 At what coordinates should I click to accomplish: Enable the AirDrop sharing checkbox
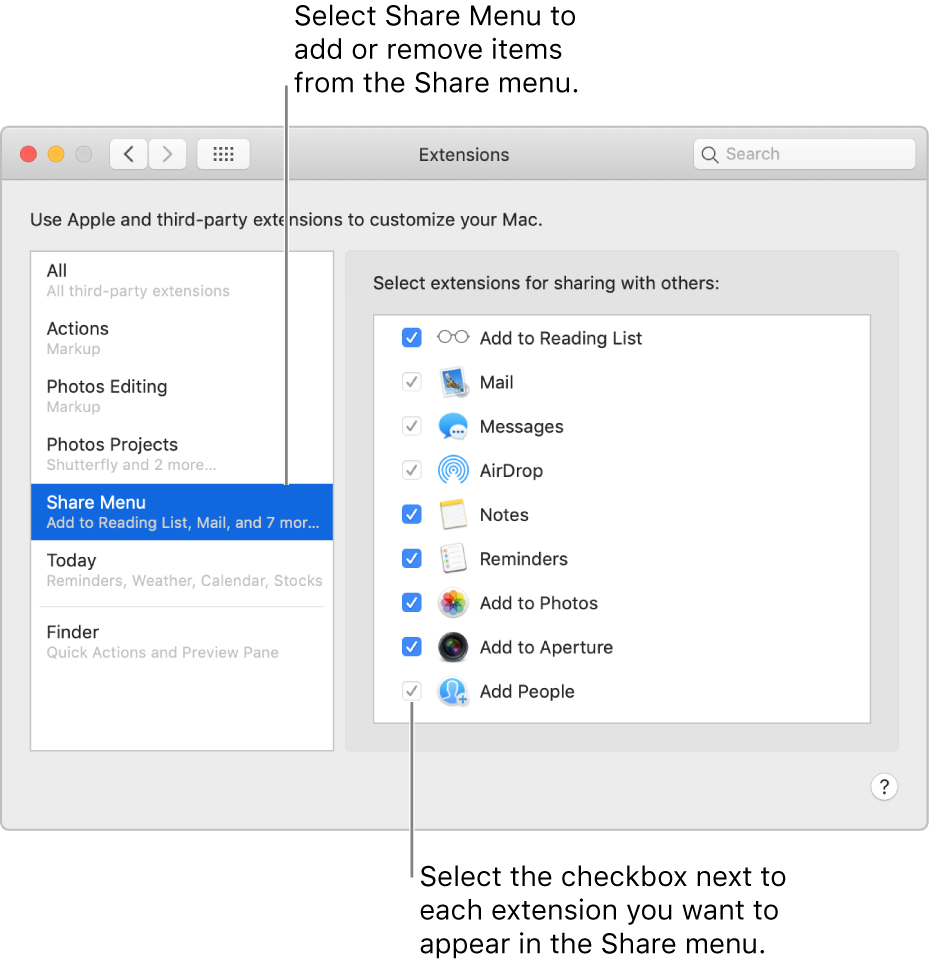(x=412, y=470)
